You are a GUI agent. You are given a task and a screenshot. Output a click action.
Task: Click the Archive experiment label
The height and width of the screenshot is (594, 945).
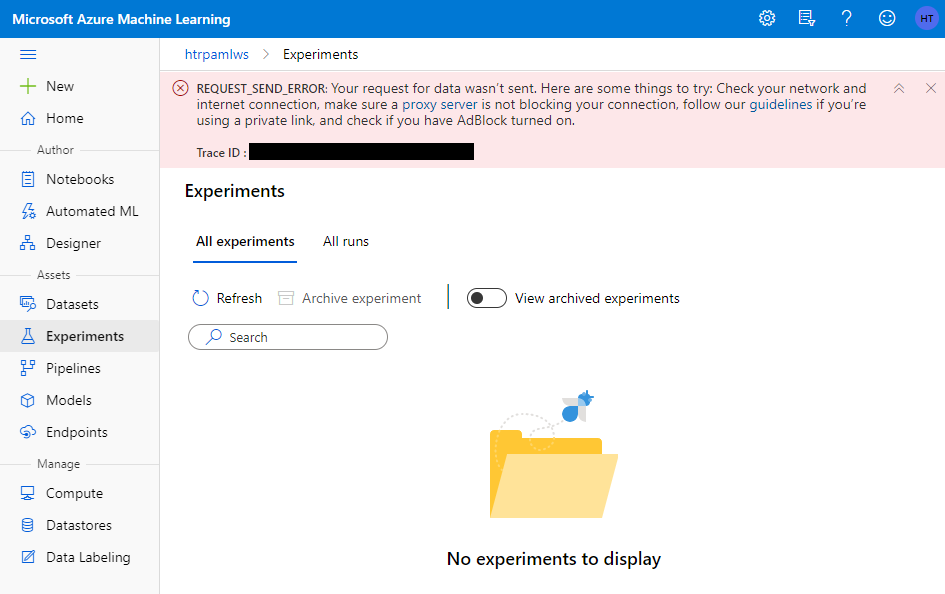(361, 298)
